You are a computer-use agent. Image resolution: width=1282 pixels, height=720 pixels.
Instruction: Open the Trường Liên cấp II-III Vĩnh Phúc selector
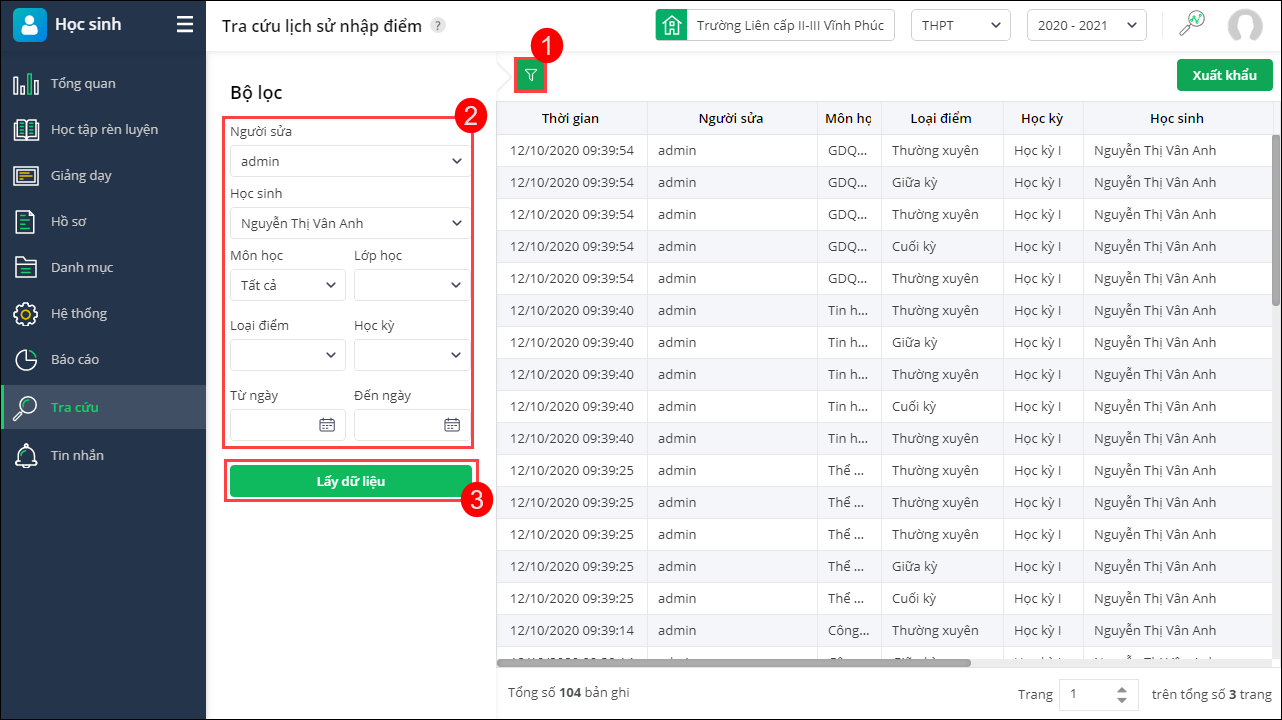pos(775,25)
